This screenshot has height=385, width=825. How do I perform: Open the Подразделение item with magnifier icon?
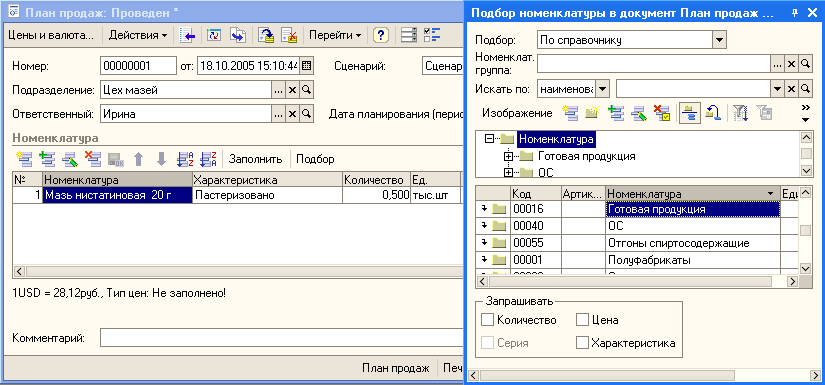tap(307, 90)
